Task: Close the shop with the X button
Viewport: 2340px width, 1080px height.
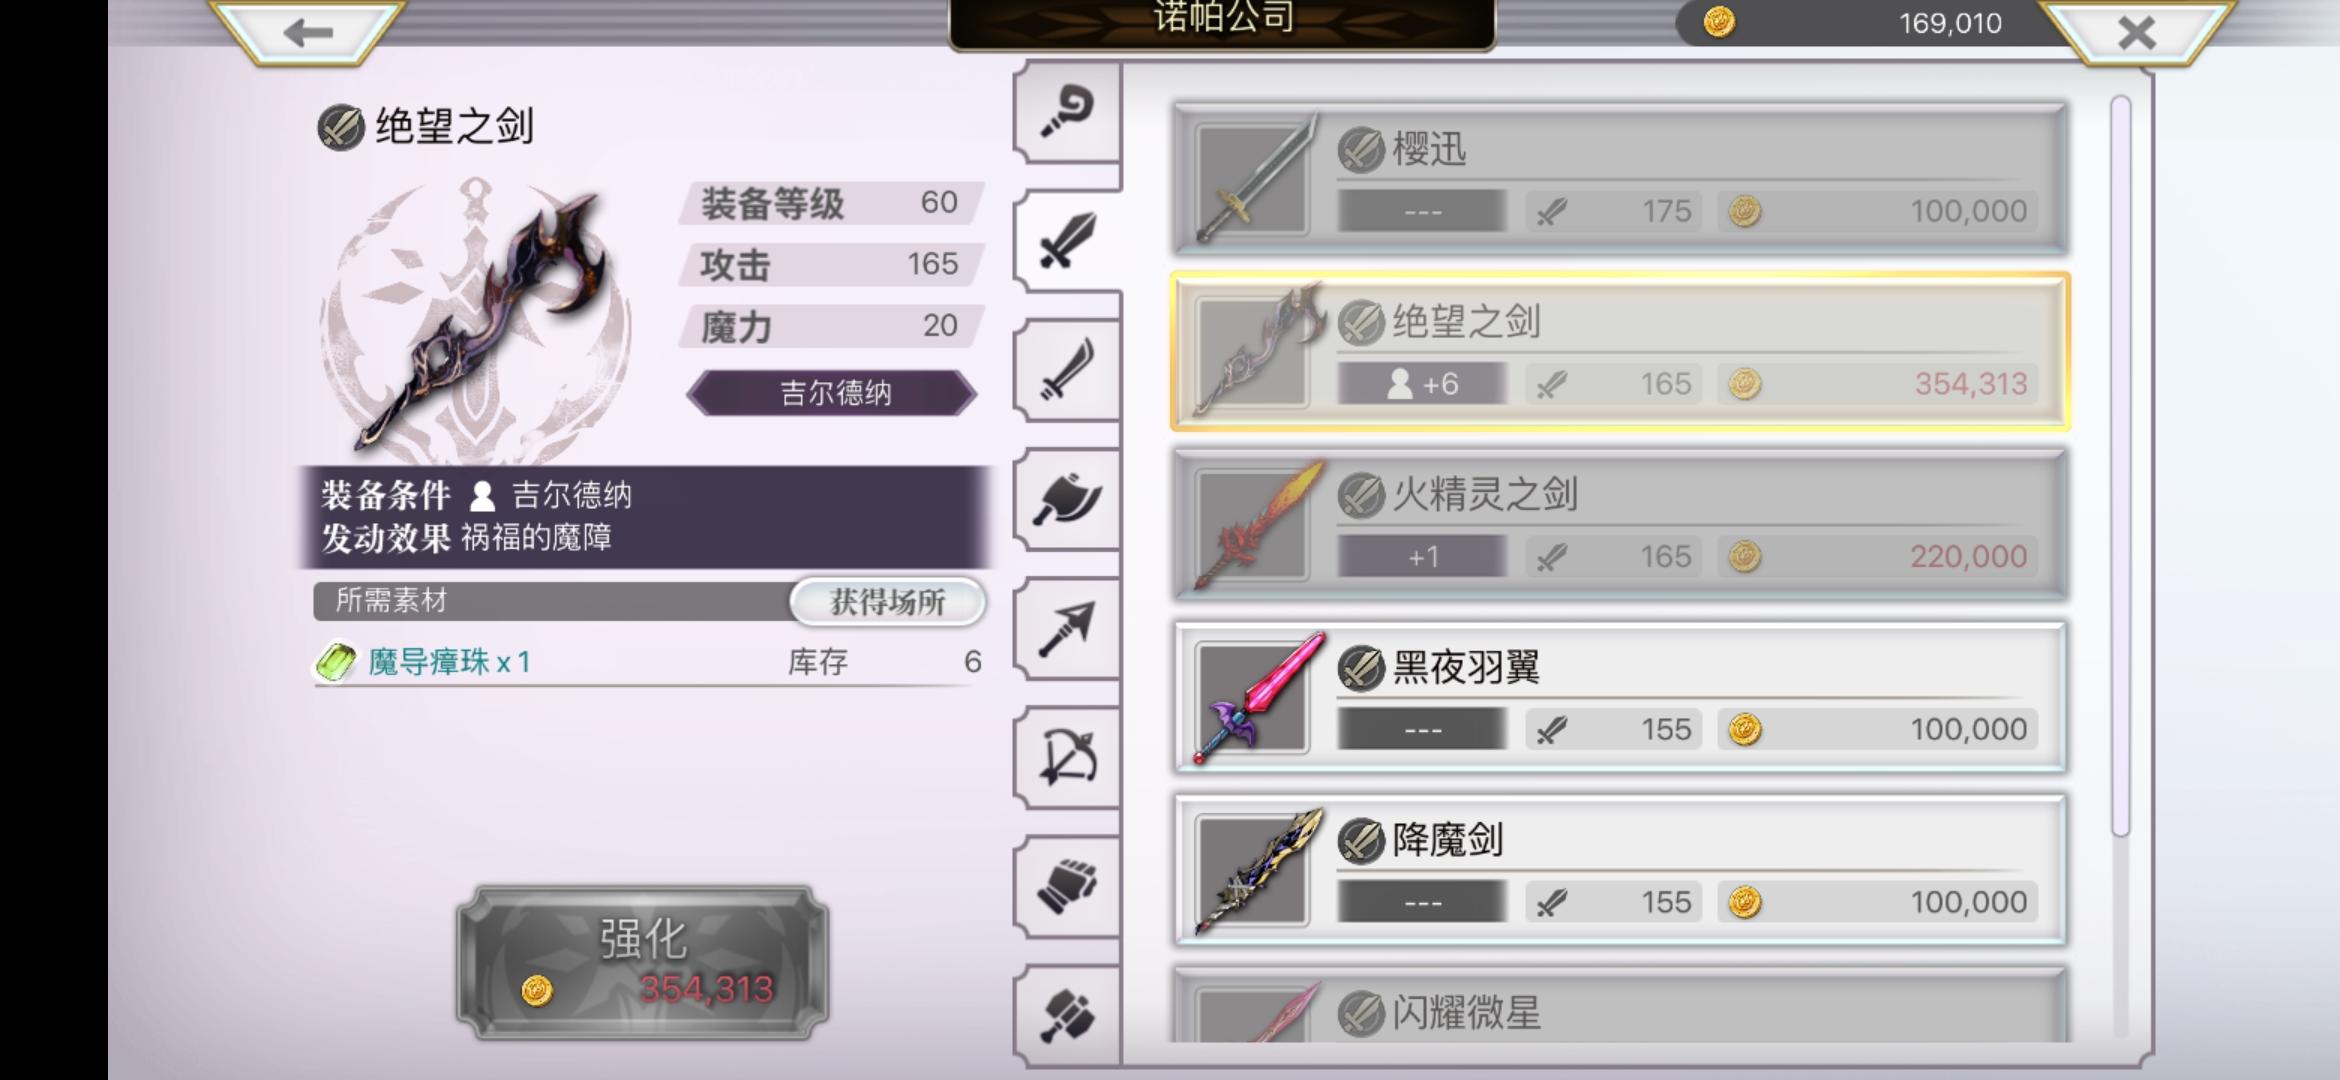Action: click(2136, 32)
